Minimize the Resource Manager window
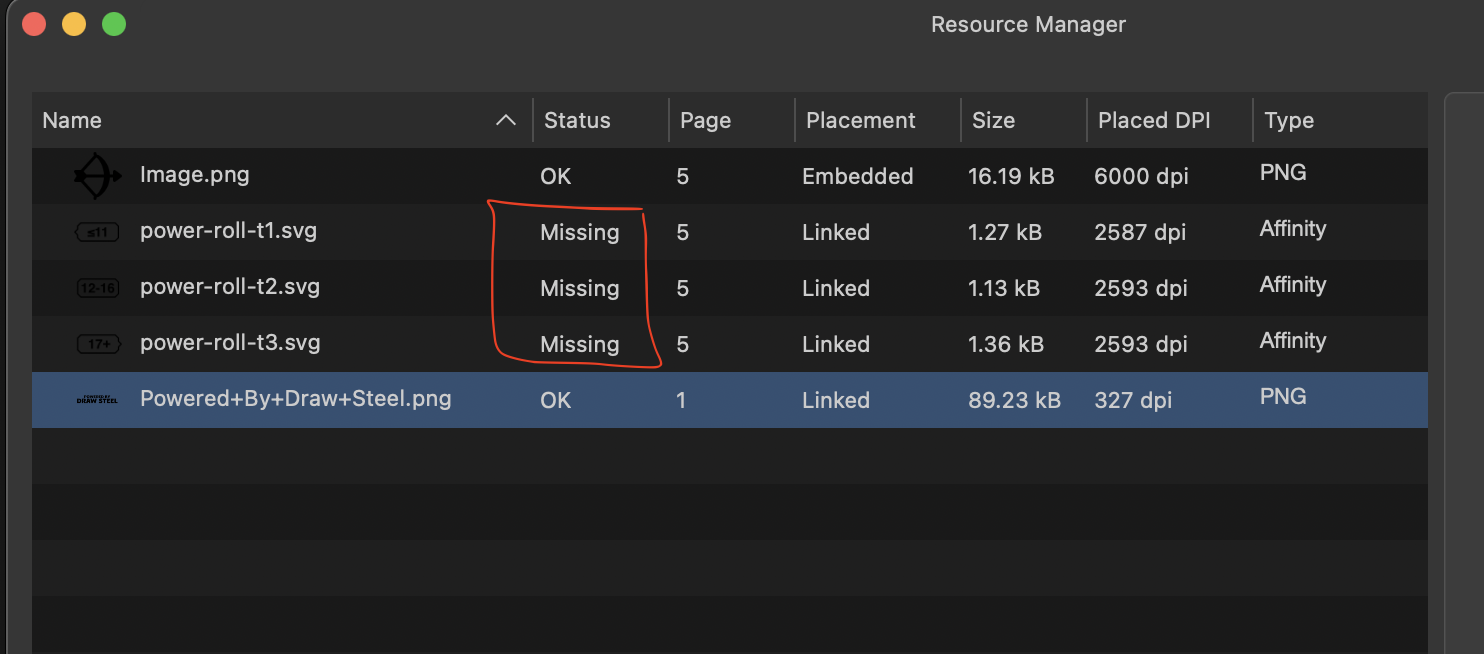Viewport: 1484px width, 654px height. 74,24
